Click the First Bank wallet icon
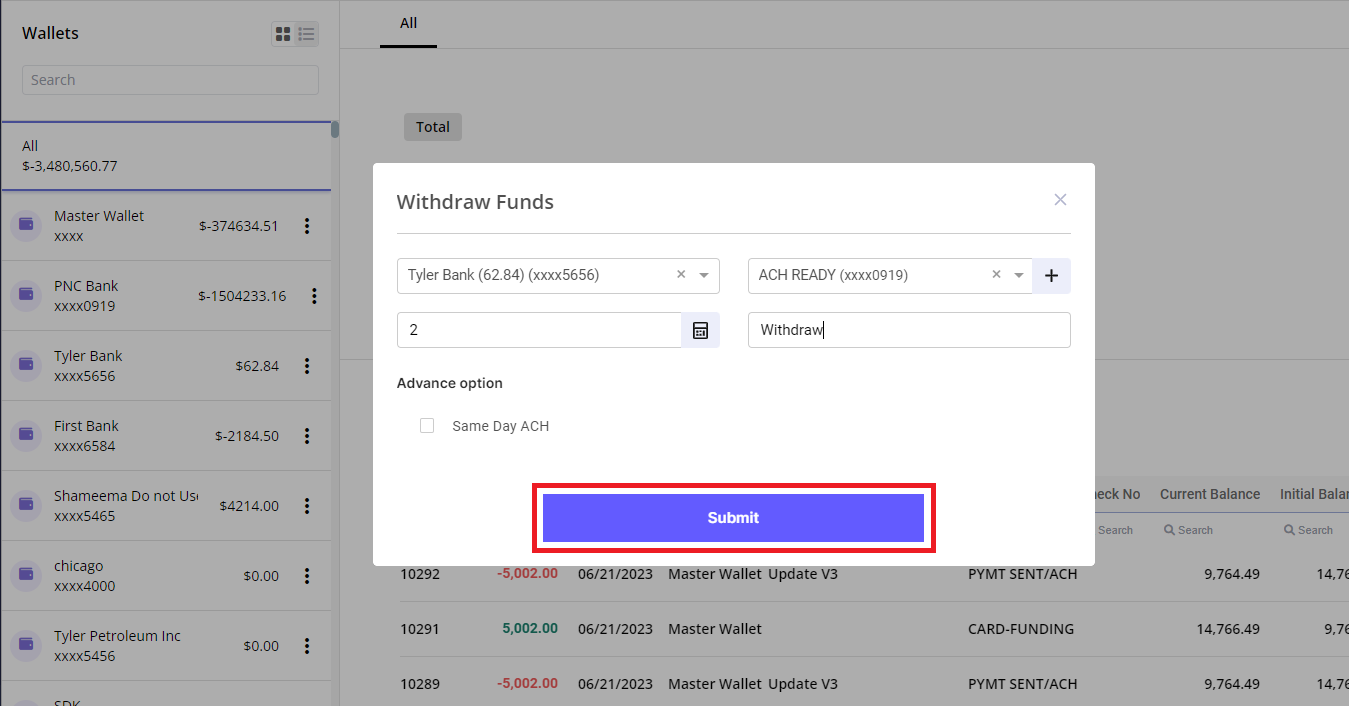 click(x=25, y=436)
